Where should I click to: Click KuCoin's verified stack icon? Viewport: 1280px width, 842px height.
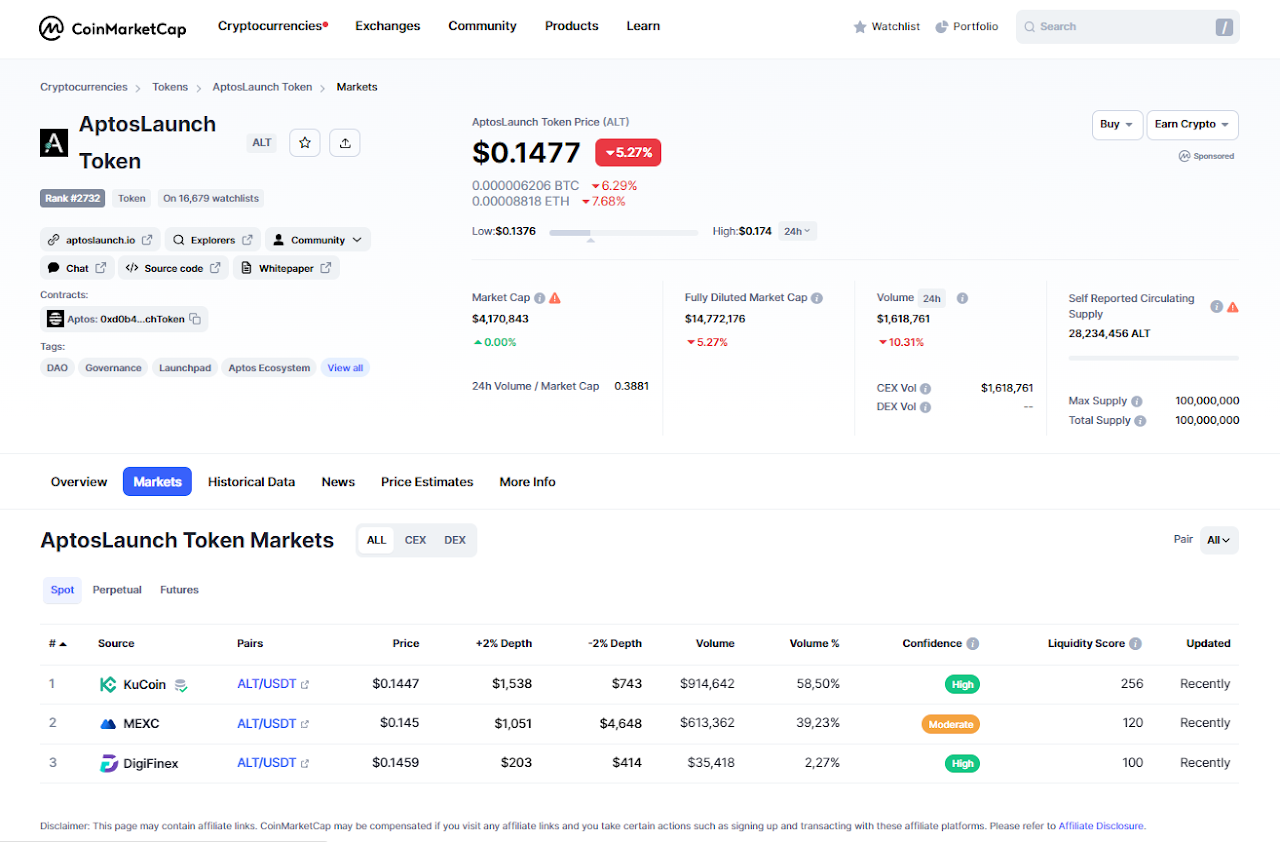180,685
